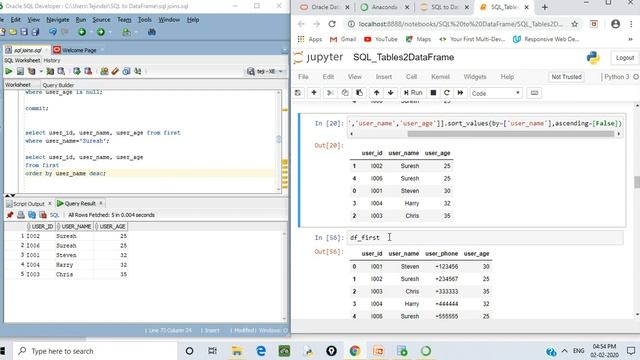Open dropdown arrow next to Commit icon
Screen dimensions: 640x360
coord(41,71)
